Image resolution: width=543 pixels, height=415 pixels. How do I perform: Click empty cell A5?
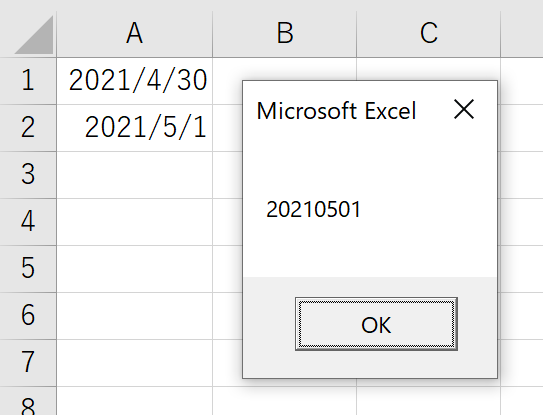(134, 269)
